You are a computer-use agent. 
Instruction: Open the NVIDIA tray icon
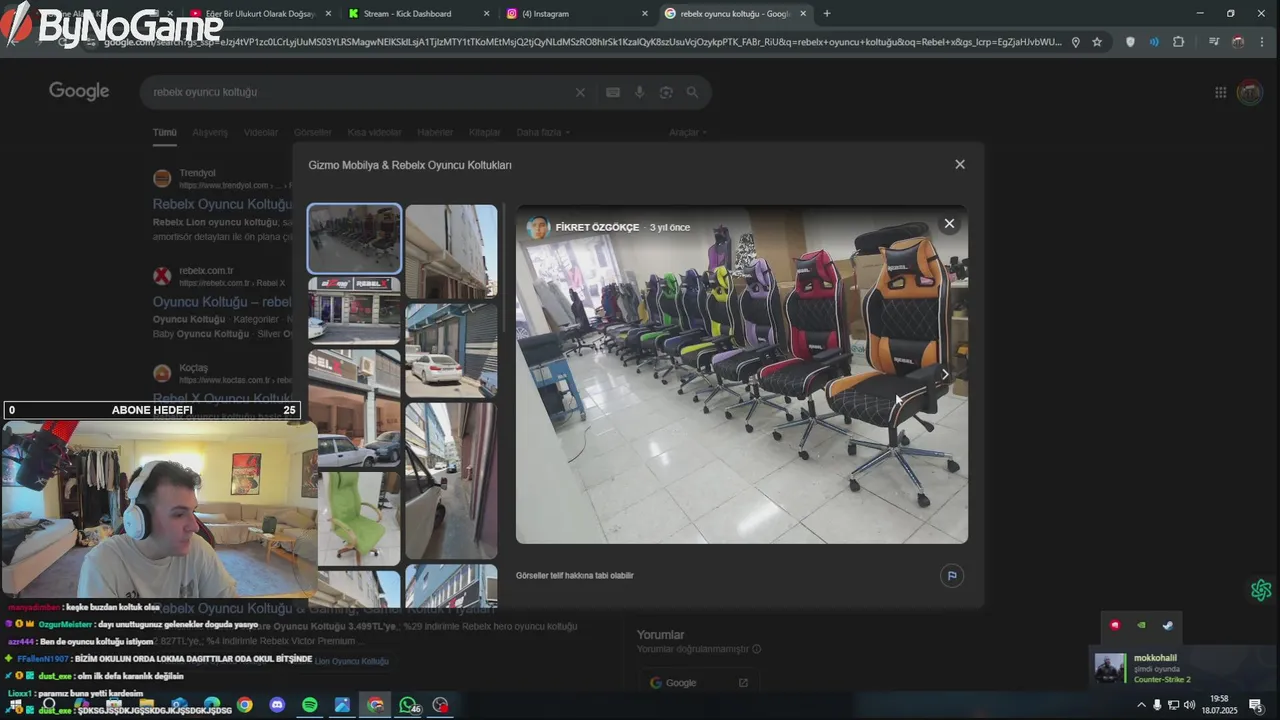tap(1141, 625)
